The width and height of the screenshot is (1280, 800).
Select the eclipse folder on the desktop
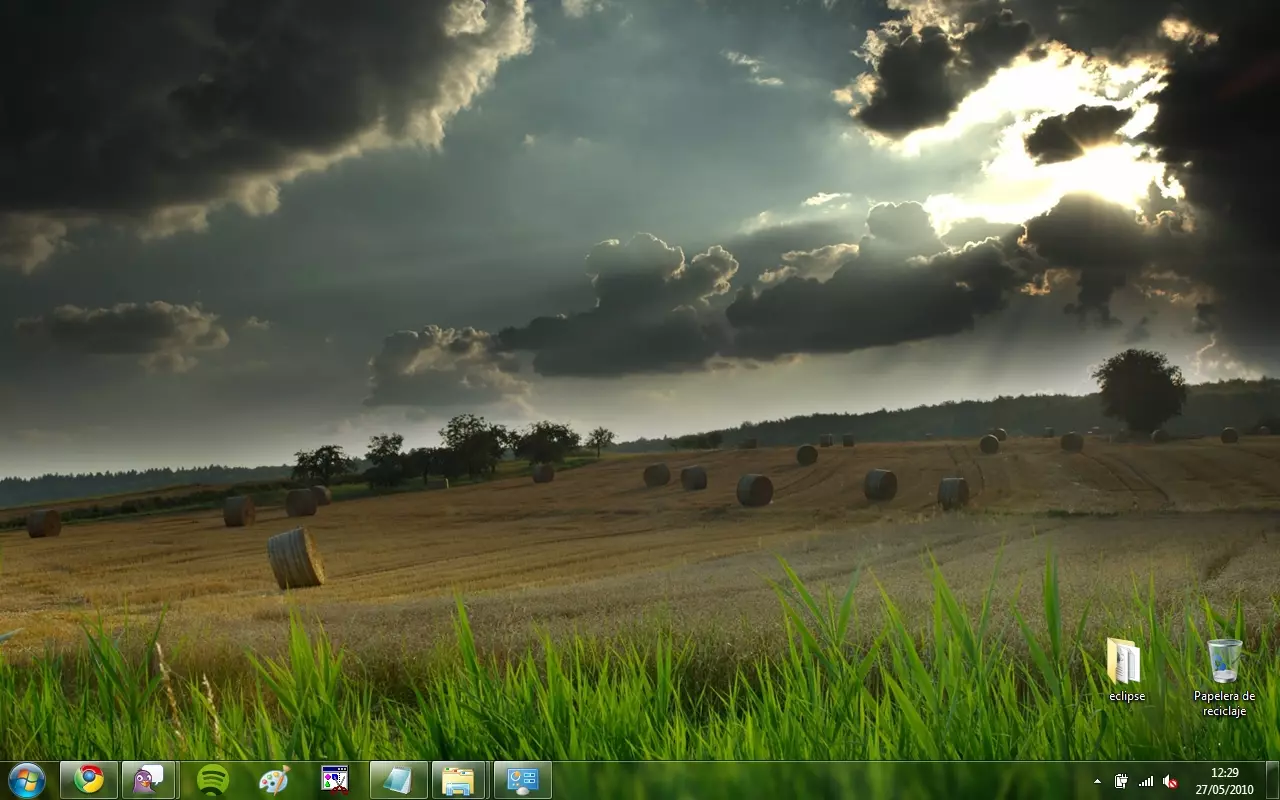click(1126, 670)
